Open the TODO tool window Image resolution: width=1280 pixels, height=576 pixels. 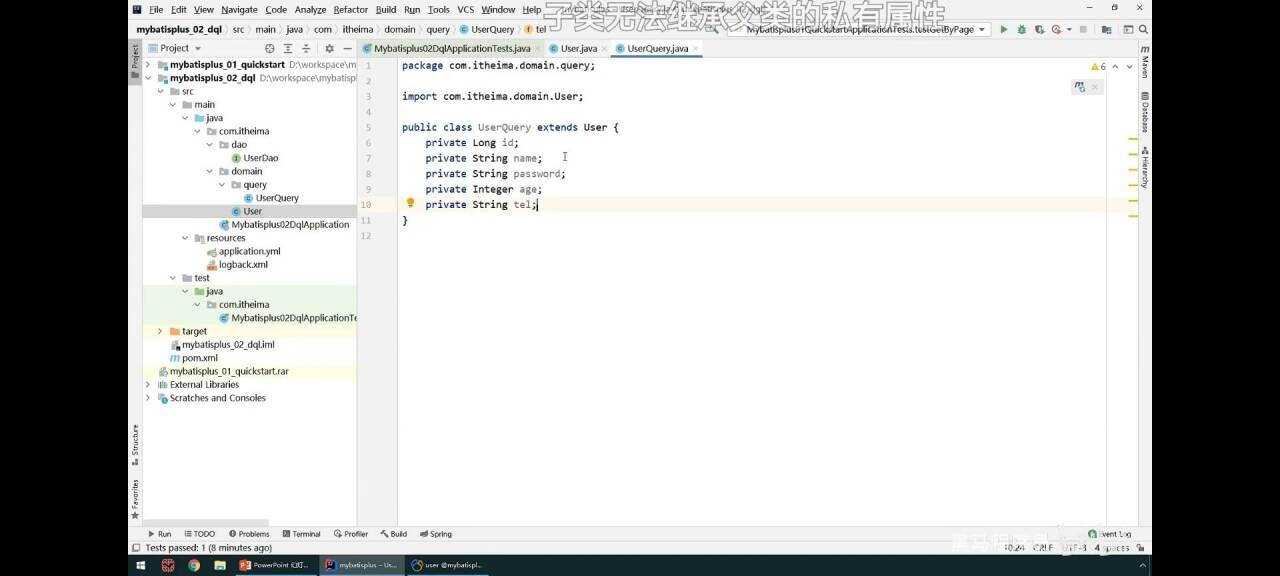pos(199,534)
